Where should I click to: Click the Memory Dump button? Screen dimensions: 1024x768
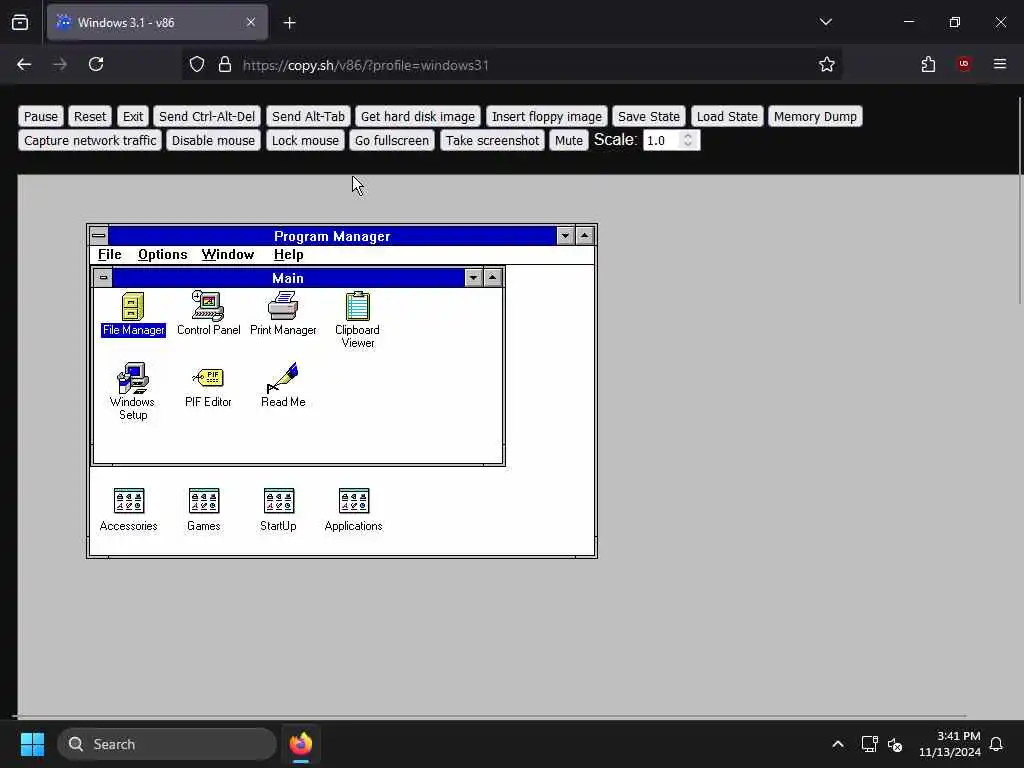tap(815, 116)
